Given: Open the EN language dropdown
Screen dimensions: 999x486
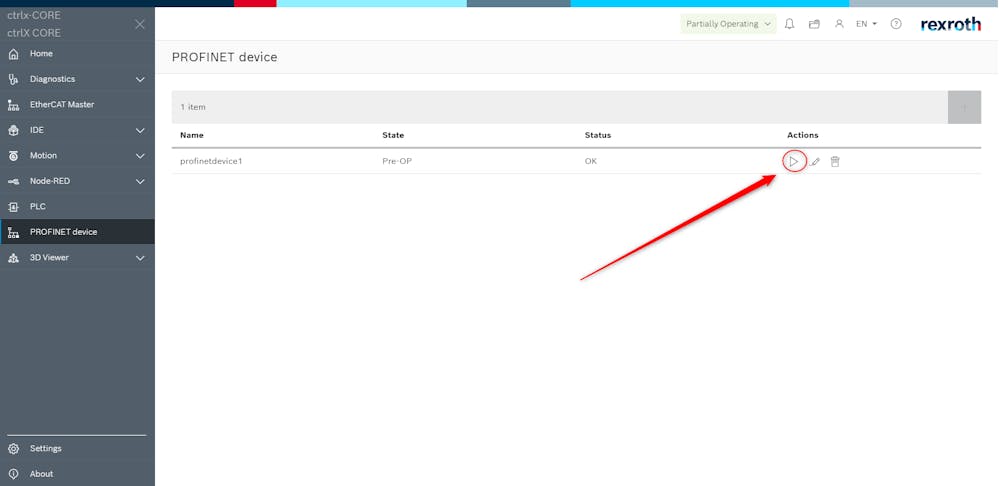Looking at the screenshot, I should pyautogui.click(x=866, y=24).
